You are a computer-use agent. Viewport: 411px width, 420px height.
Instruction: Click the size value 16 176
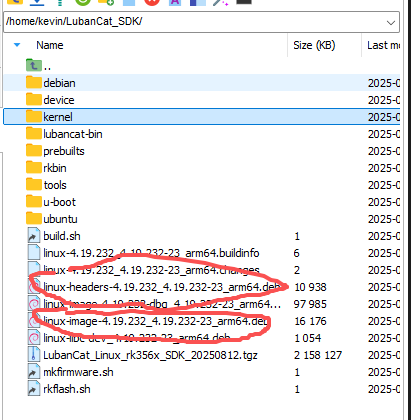click(310, 321)
